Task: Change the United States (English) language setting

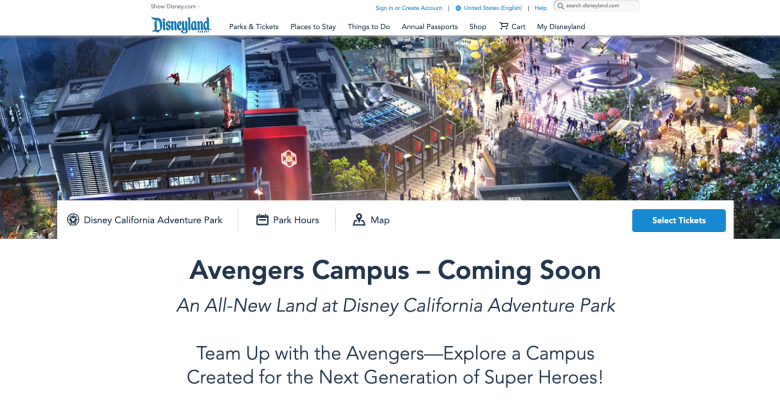Action: coord(492,8)
